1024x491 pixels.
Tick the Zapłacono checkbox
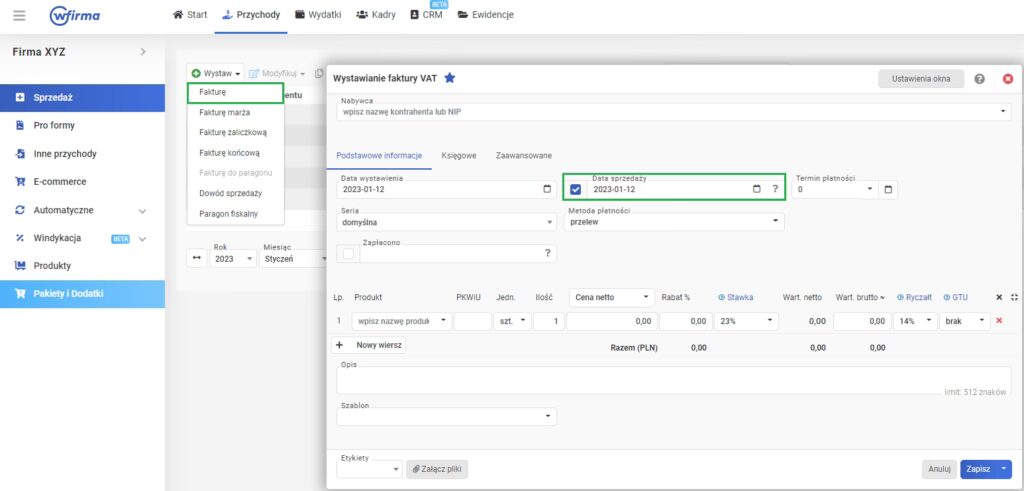click(x=348, y=254)
